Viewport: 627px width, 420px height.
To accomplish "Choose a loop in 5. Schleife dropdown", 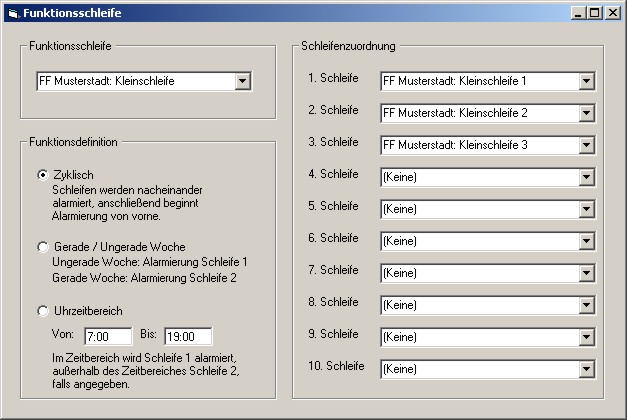I will [x=587, y=209].
